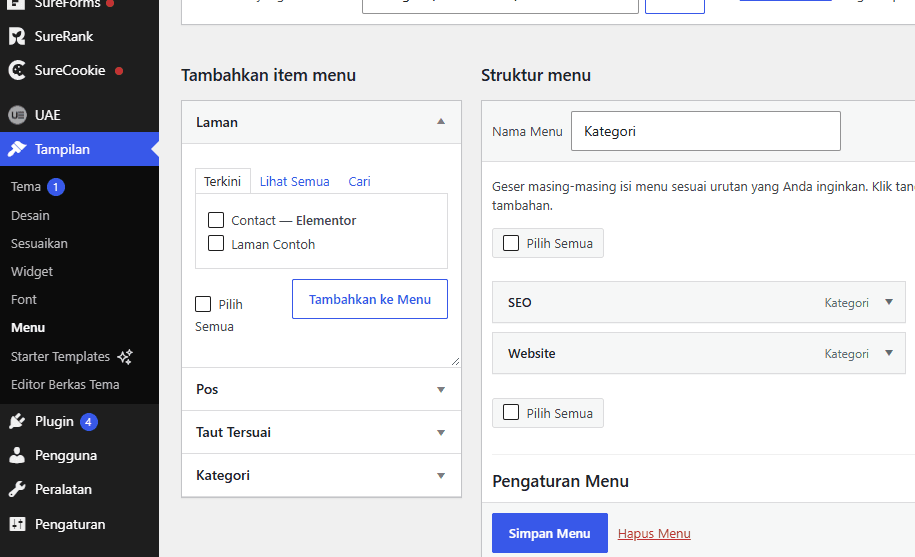Check Pilih Semua in the Laman panel

(x=203, y=304)
